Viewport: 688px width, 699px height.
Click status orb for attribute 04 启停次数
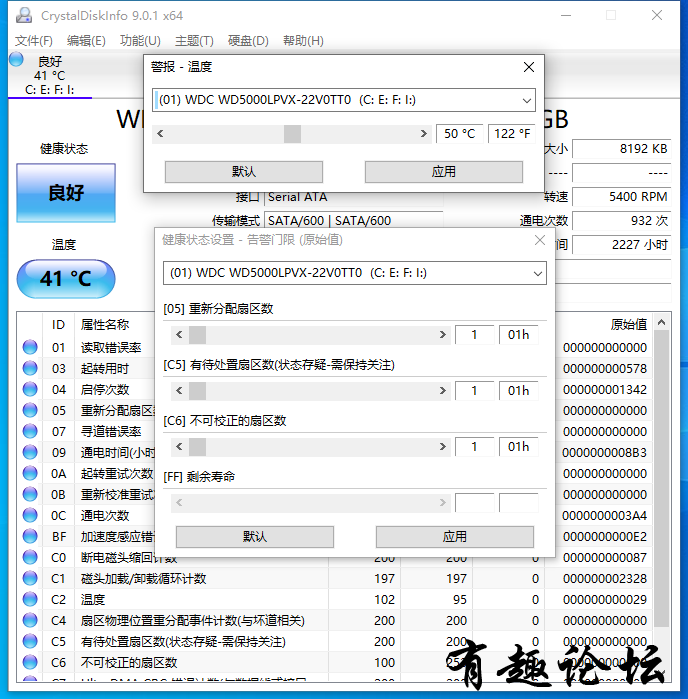(x=30, y=389)
